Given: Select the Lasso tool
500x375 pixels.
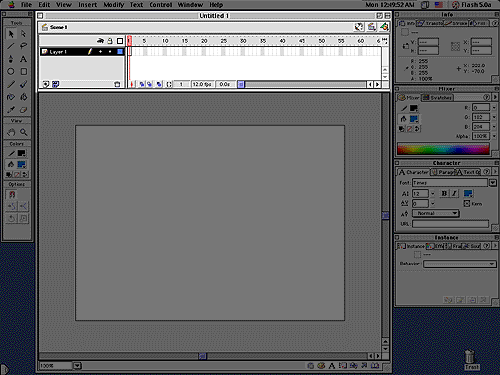Looking at the screenshot, I should click(23, 46).
